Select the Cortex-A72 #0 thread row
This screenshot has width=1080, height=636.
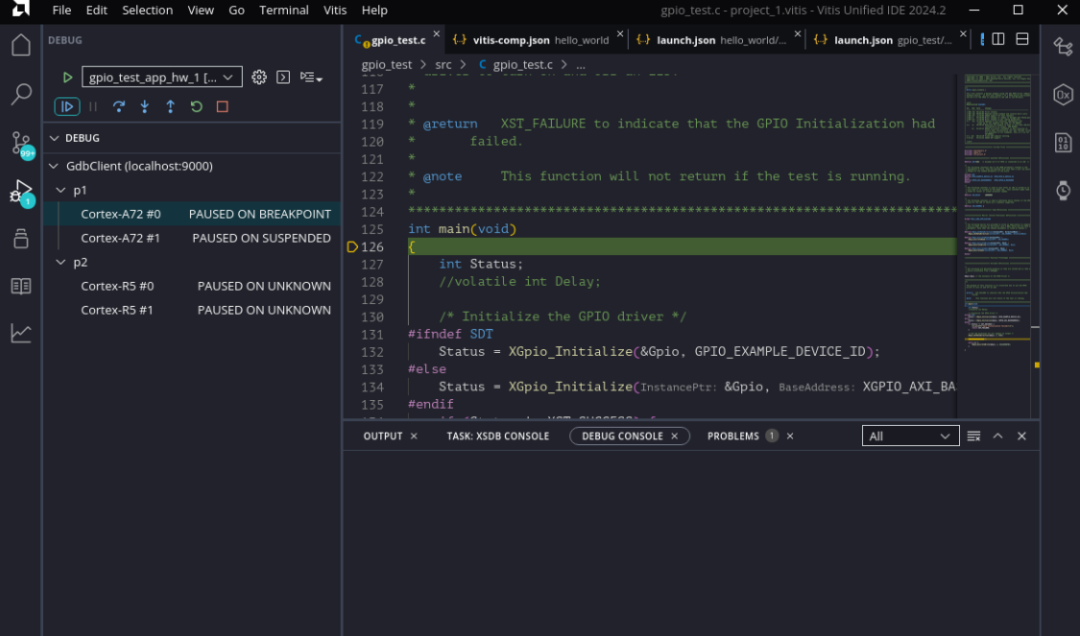pyautogui.click(x=192, y=214)
